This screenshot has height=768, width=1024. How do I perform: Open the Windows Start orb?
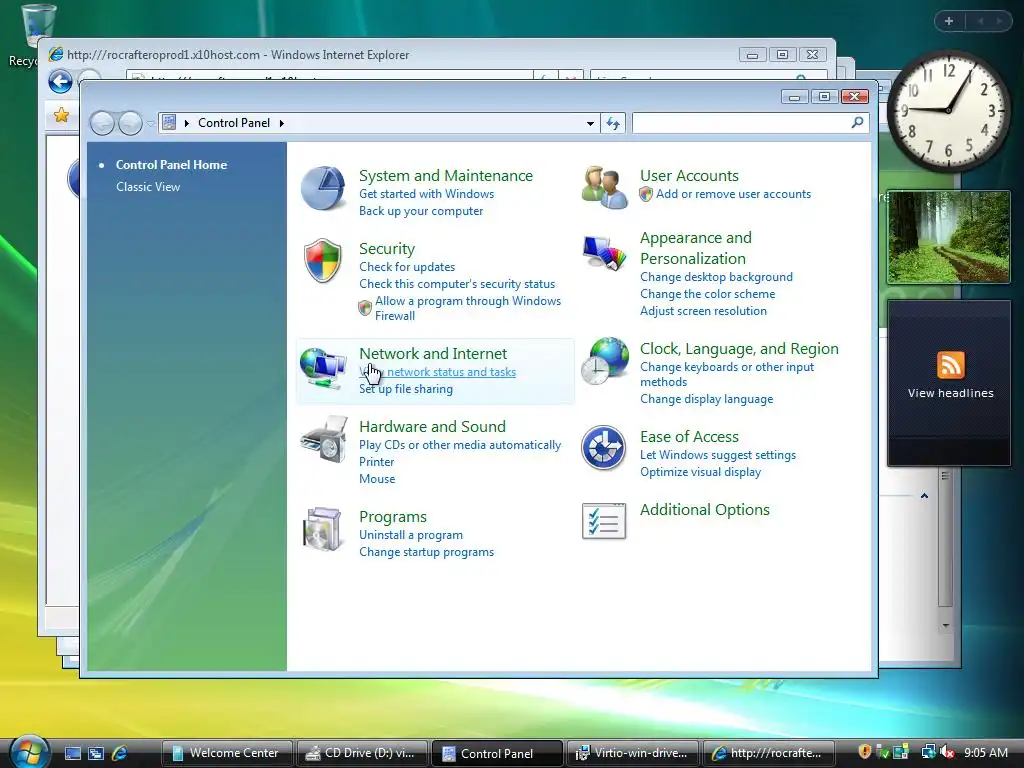pyautogui.click(x=29, y=751)
